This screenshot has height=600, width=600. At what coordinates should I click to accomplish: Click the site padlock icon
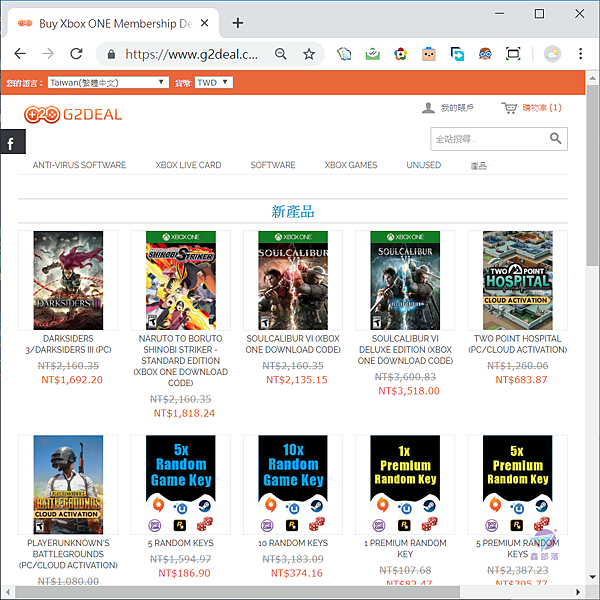click(111, 54)
